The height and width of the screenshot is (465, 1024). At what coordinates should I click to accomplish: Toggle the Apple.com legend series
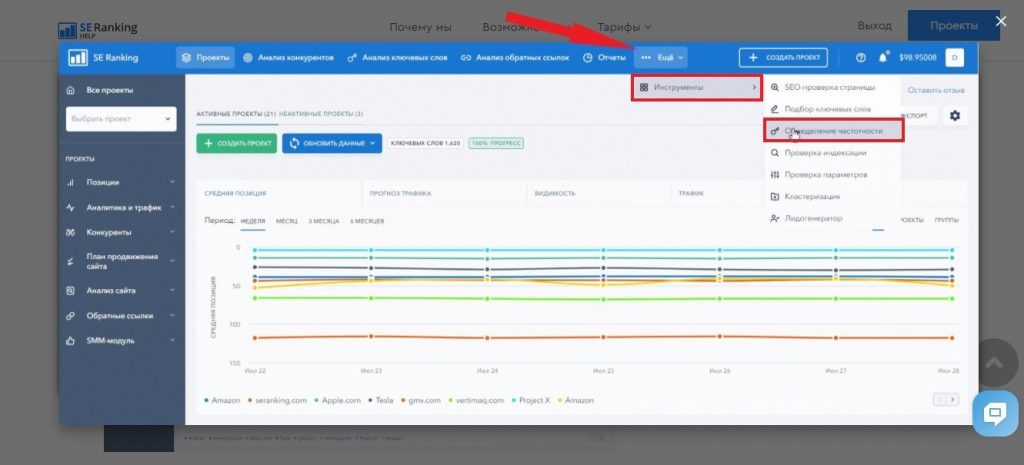click(338, 400)
